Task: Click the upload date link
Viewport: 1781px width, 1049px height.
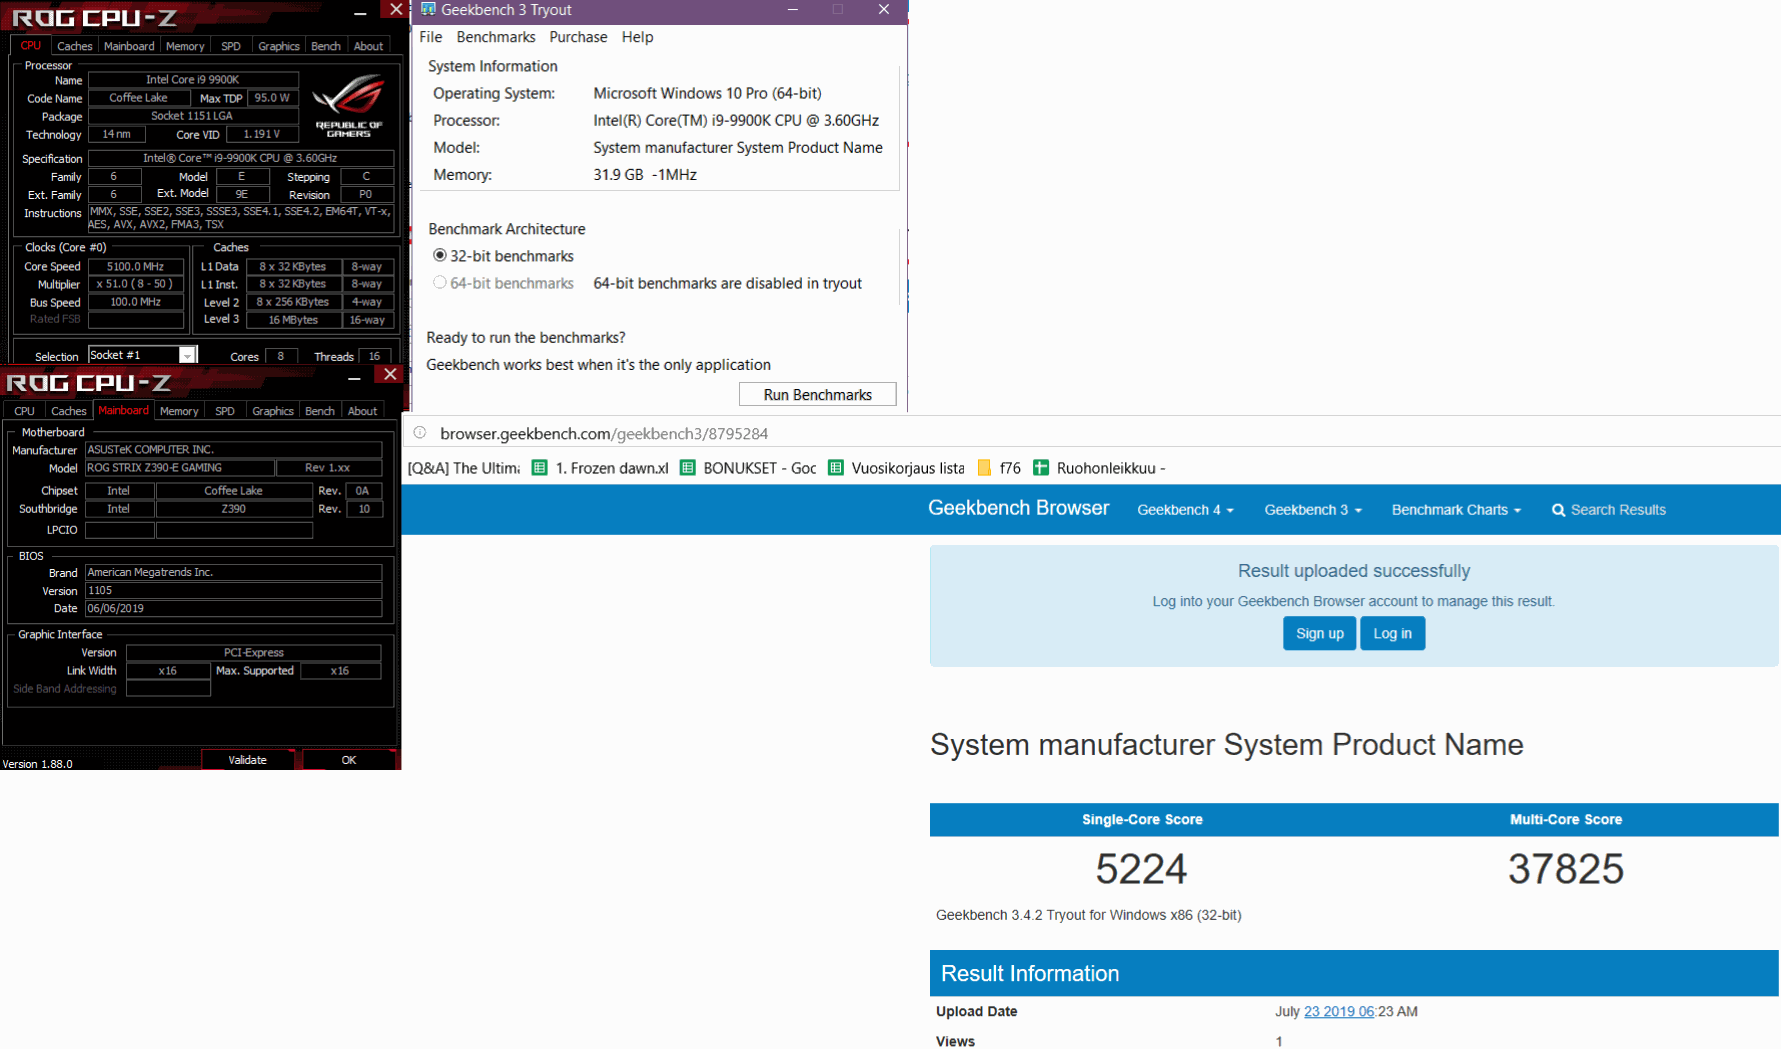Action: (1339, 1011)
